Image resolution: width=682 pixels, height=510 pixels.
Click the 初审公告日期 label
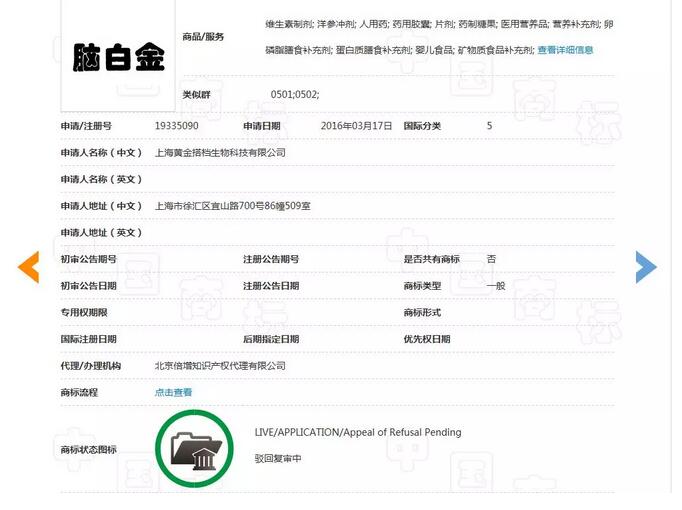click(89, 286)
